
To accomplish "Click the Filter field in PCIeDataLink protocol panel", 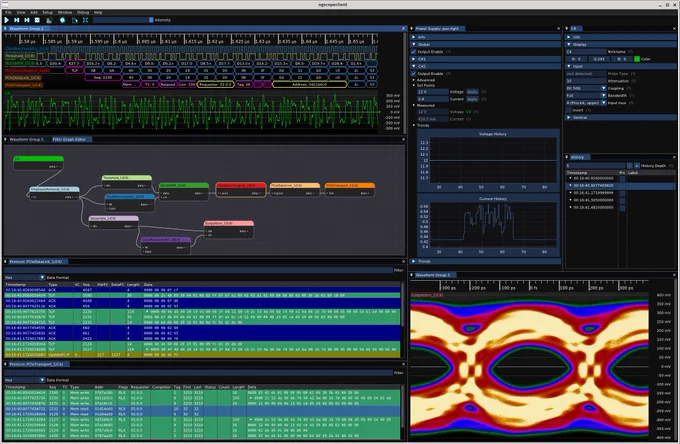I will click(197, 270).
